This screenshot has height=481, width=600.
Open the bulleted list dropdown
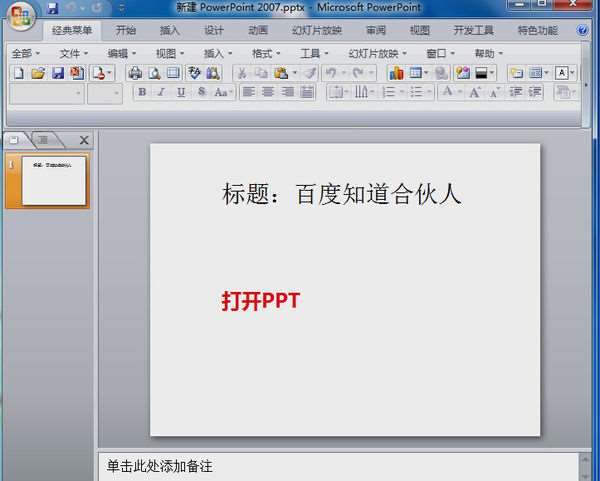(x=420, y=92)
